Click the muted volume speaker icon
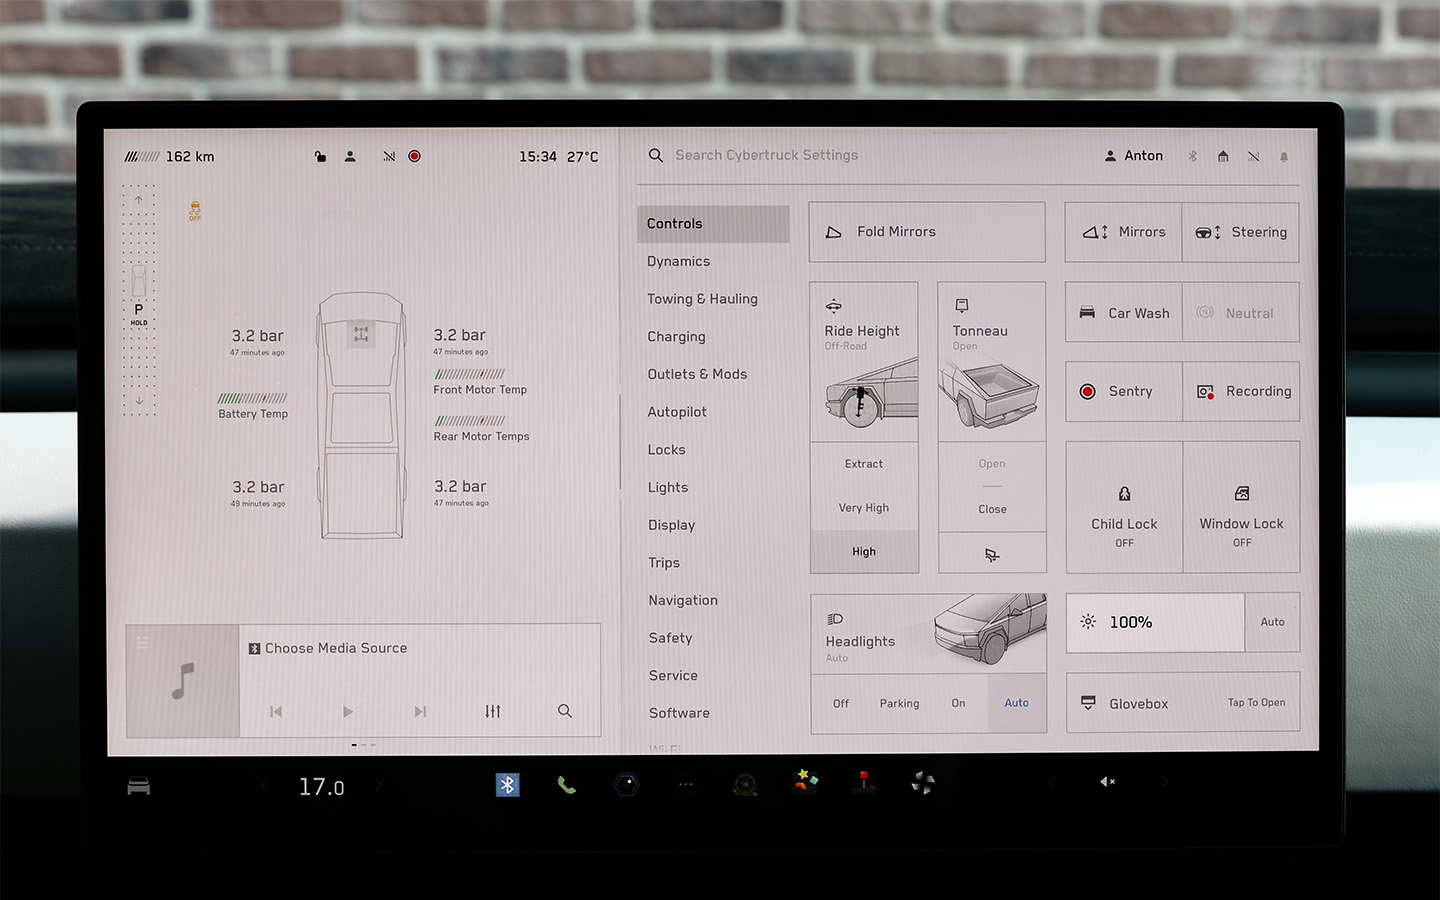The height and width of the screenshot is (900, 1440). point(1107,782)
